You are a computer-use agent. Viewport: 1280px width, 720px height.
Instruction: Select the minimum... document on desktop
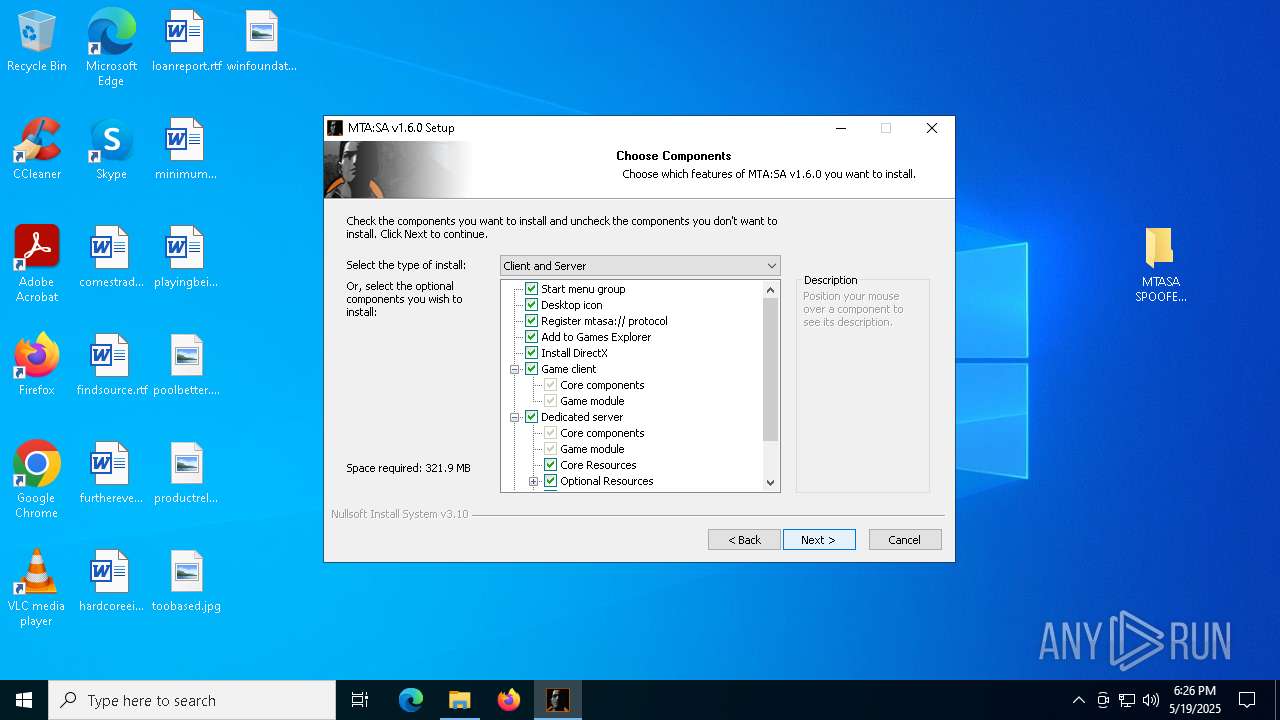tap(186, 150)
